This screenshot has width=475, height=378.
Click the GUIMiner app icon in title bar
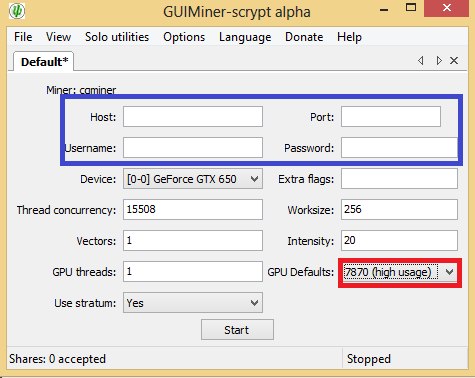click(x=17, y=11)
